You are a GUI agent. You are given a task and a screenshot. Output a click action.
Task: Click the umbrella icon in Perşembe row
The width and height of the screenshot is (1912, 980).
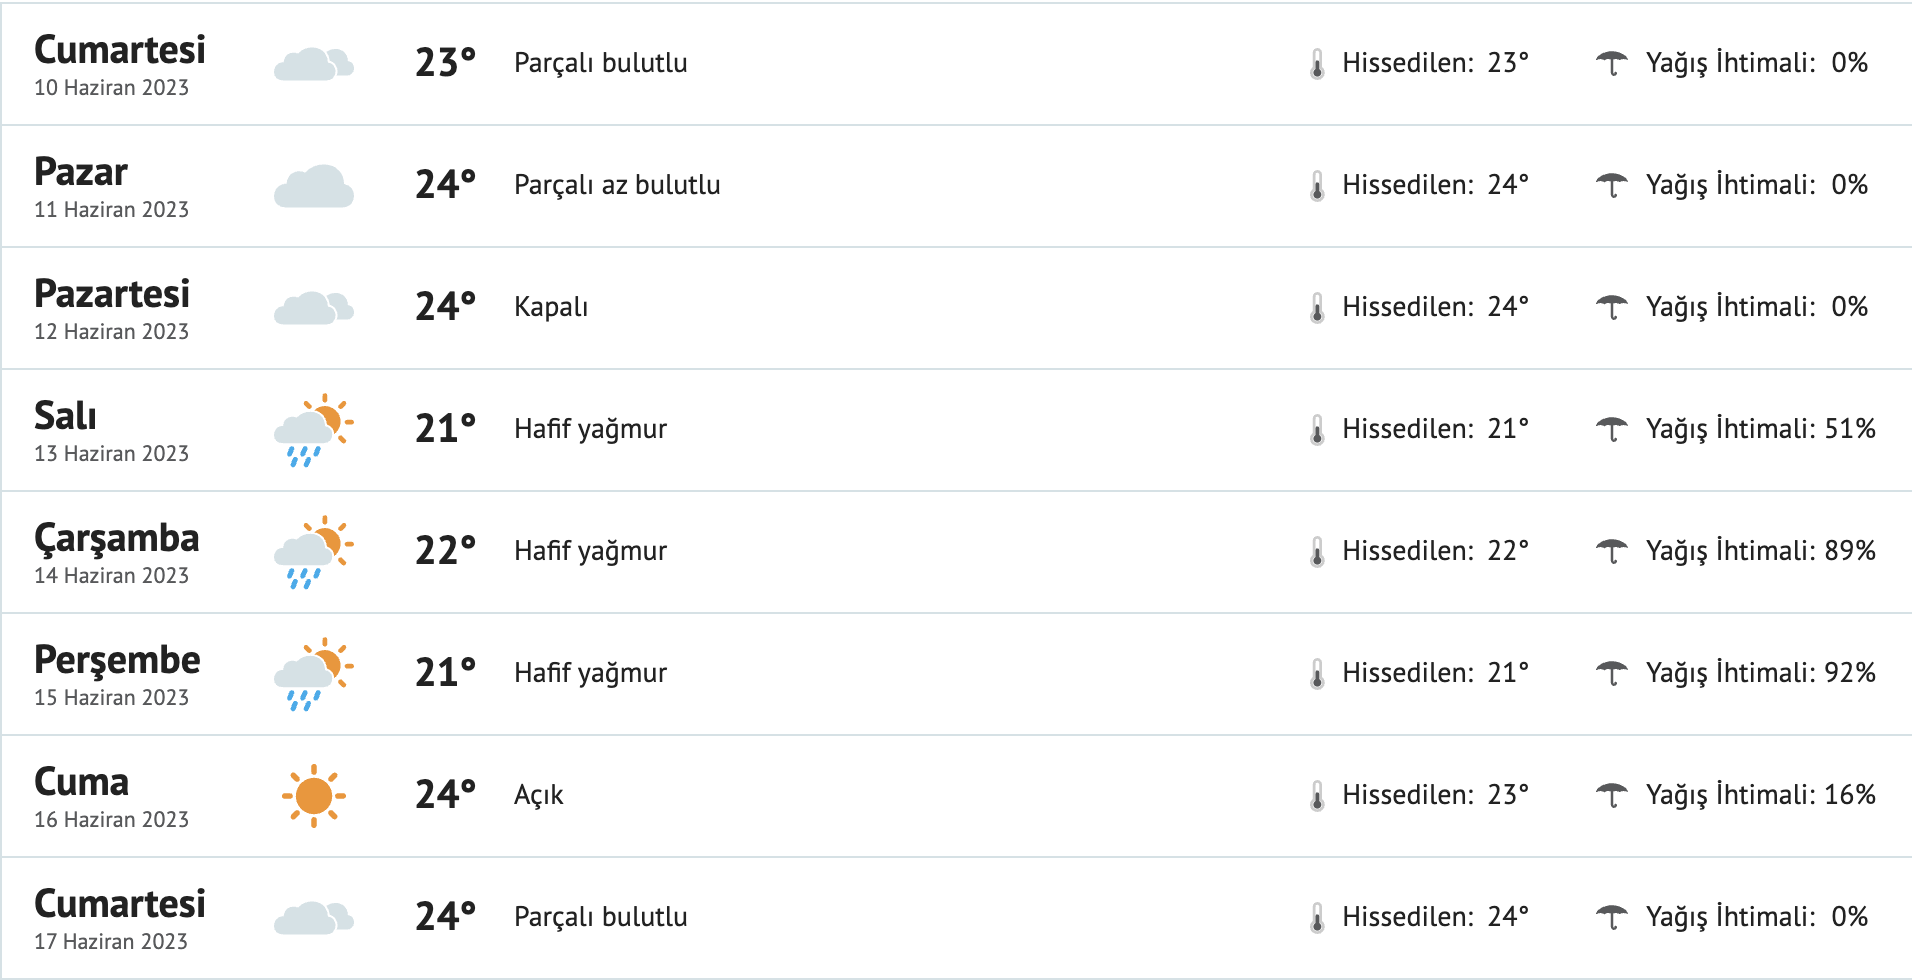pos(1611,673)
